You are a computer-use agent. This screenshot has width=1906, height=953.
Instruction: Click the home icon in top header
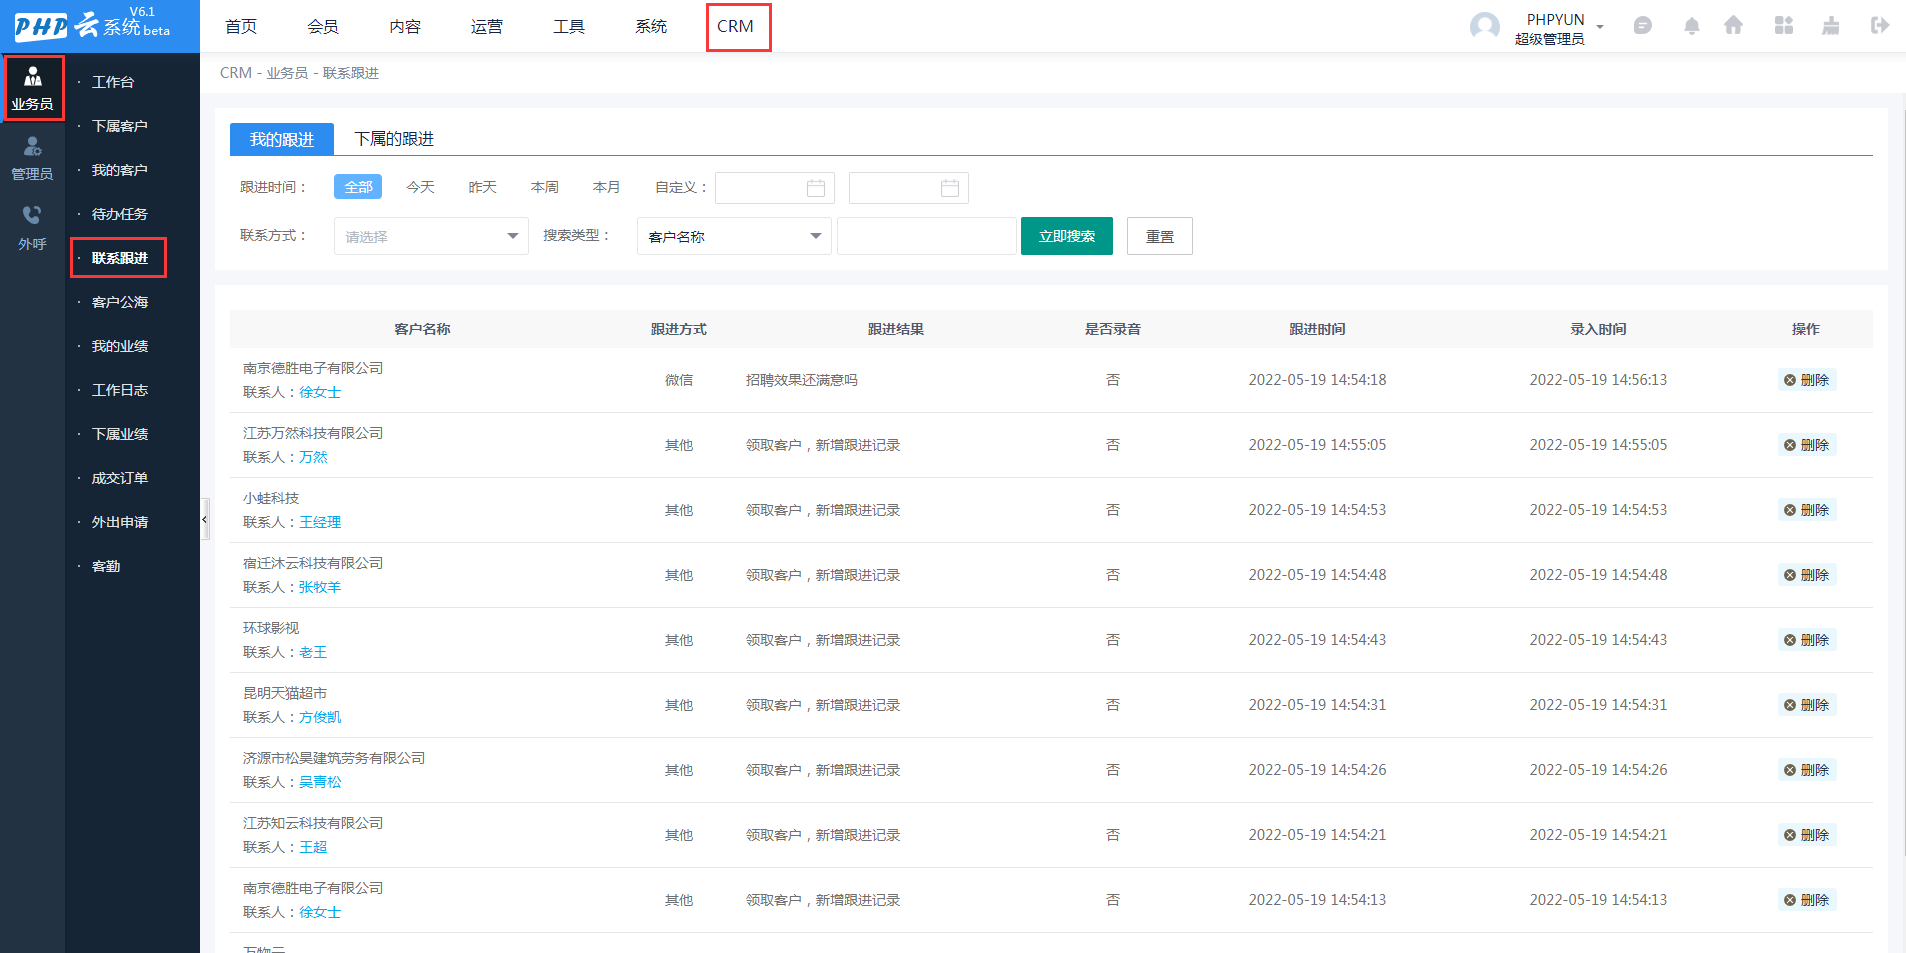coord(1733,26)
